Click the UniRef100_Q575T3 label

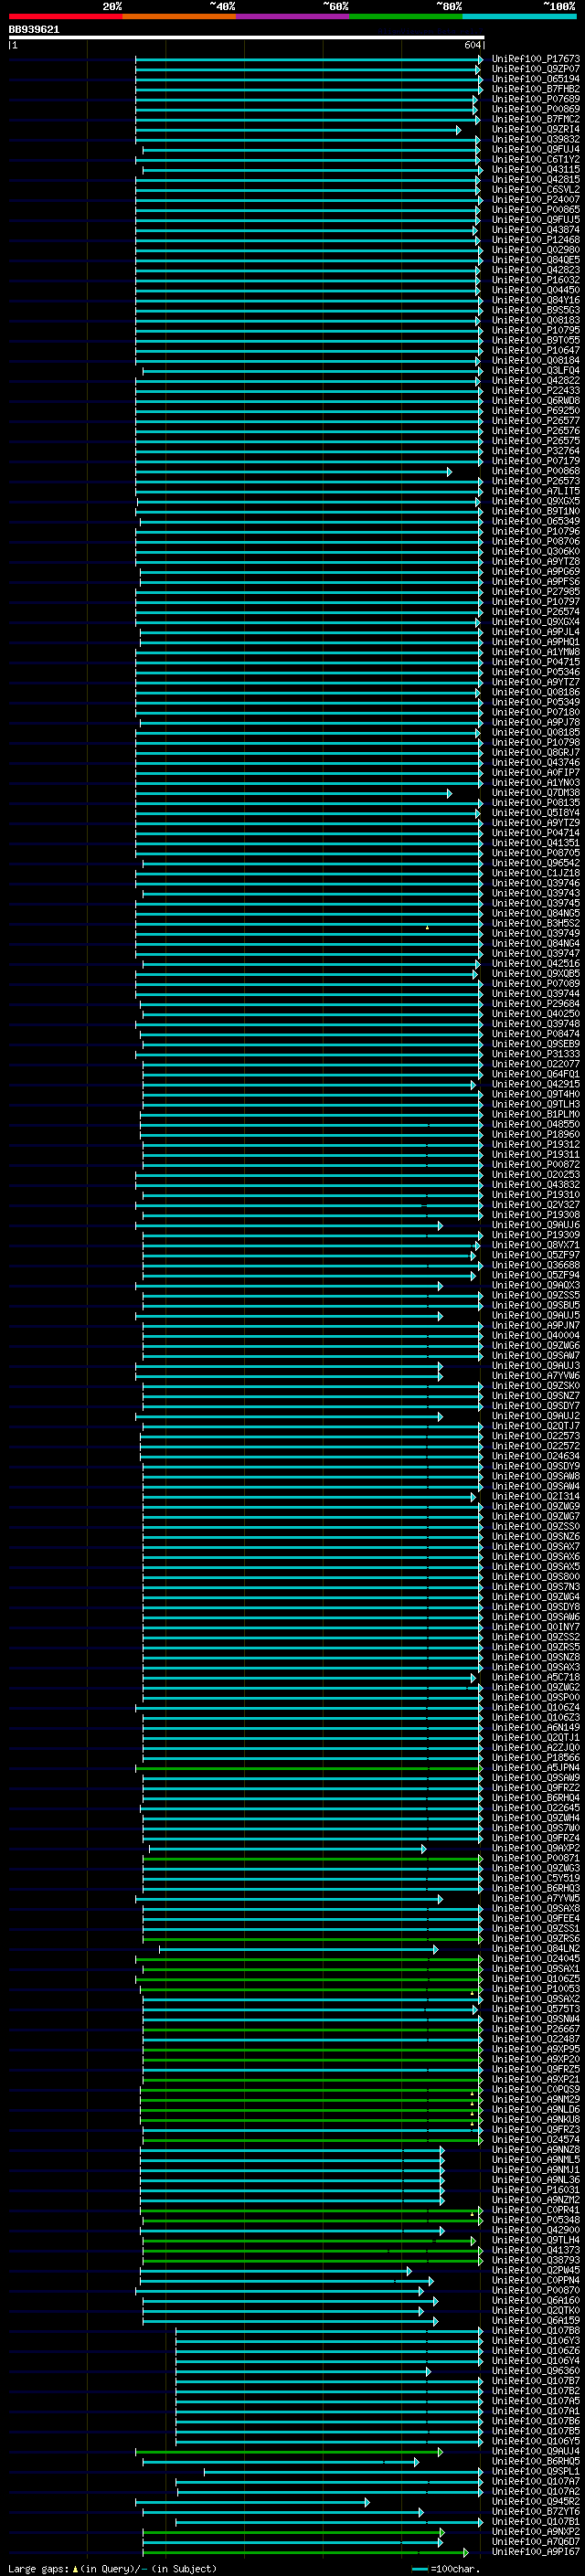coord(536,2008)
